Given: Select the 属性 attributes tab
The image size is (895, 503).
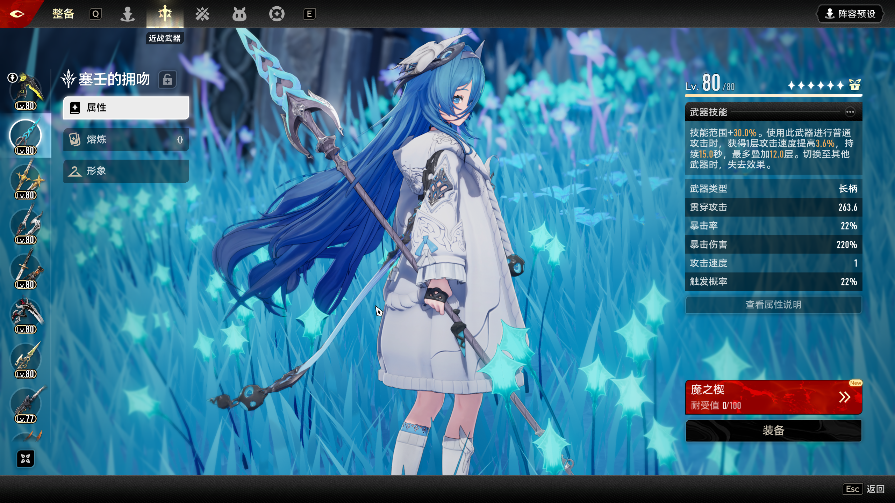Looking at the screenshot, I should pyautogui.click(x=126, y=107).
